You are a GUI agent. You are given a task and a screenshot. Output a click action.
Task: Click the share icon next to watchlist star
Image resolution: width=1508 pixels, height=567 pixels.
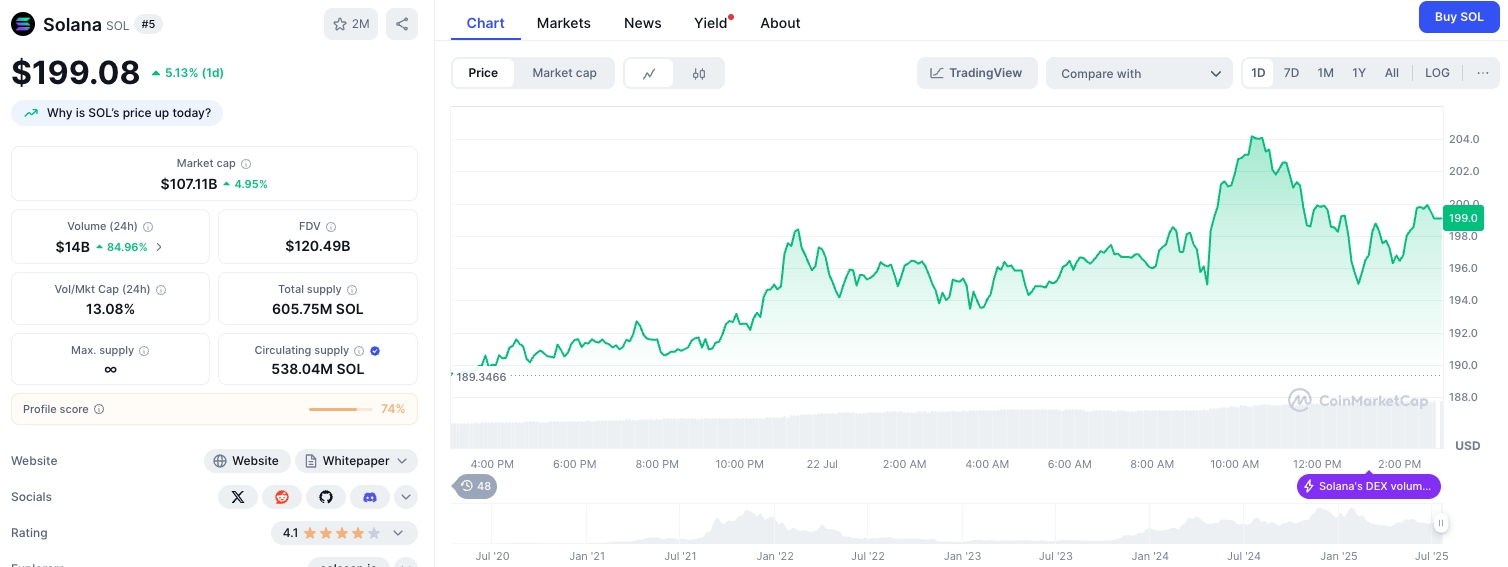coord(401,24)
